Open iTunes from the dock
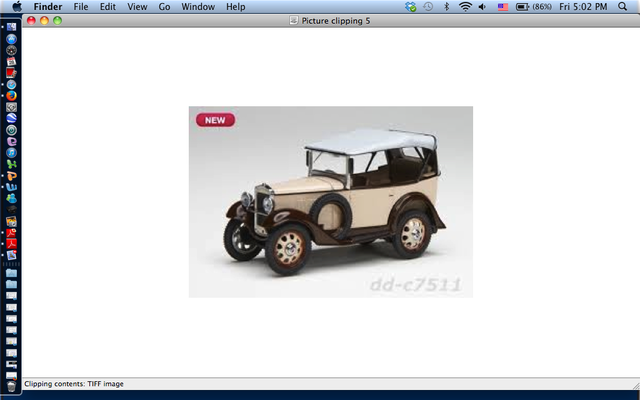This screenshot has height=400, width=640. 11,153
